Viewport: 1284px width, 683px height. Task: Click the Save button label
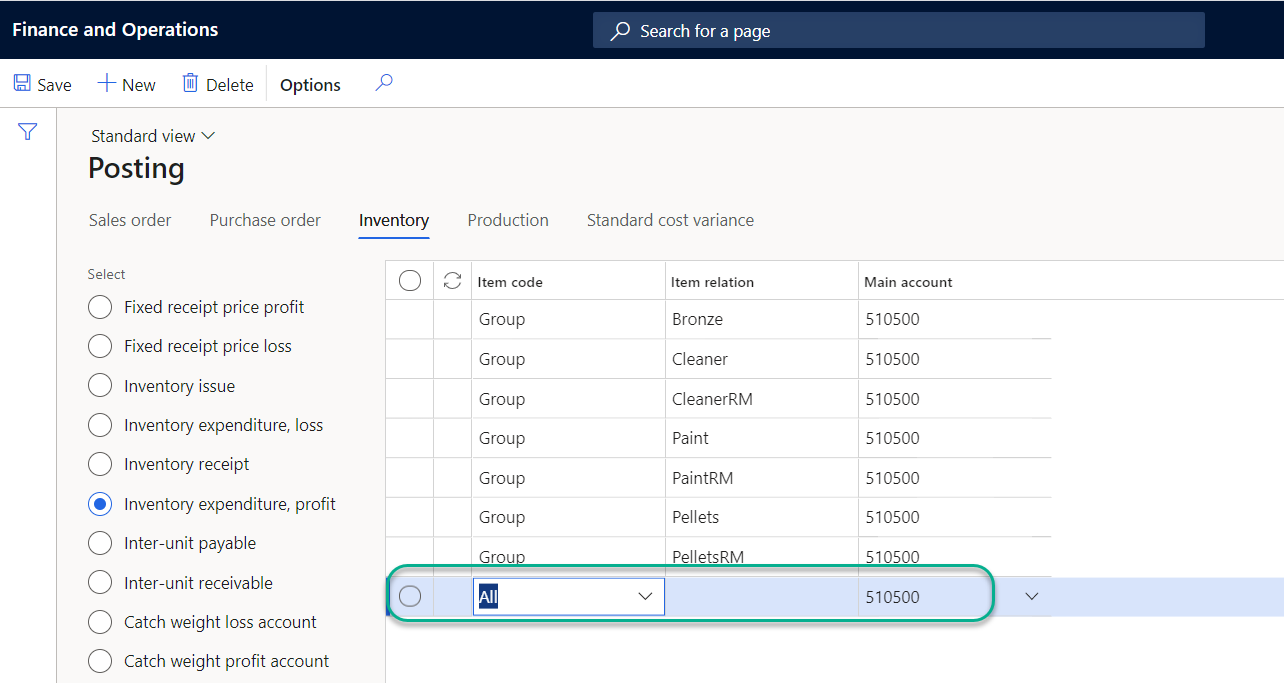[x=54, y=84]
